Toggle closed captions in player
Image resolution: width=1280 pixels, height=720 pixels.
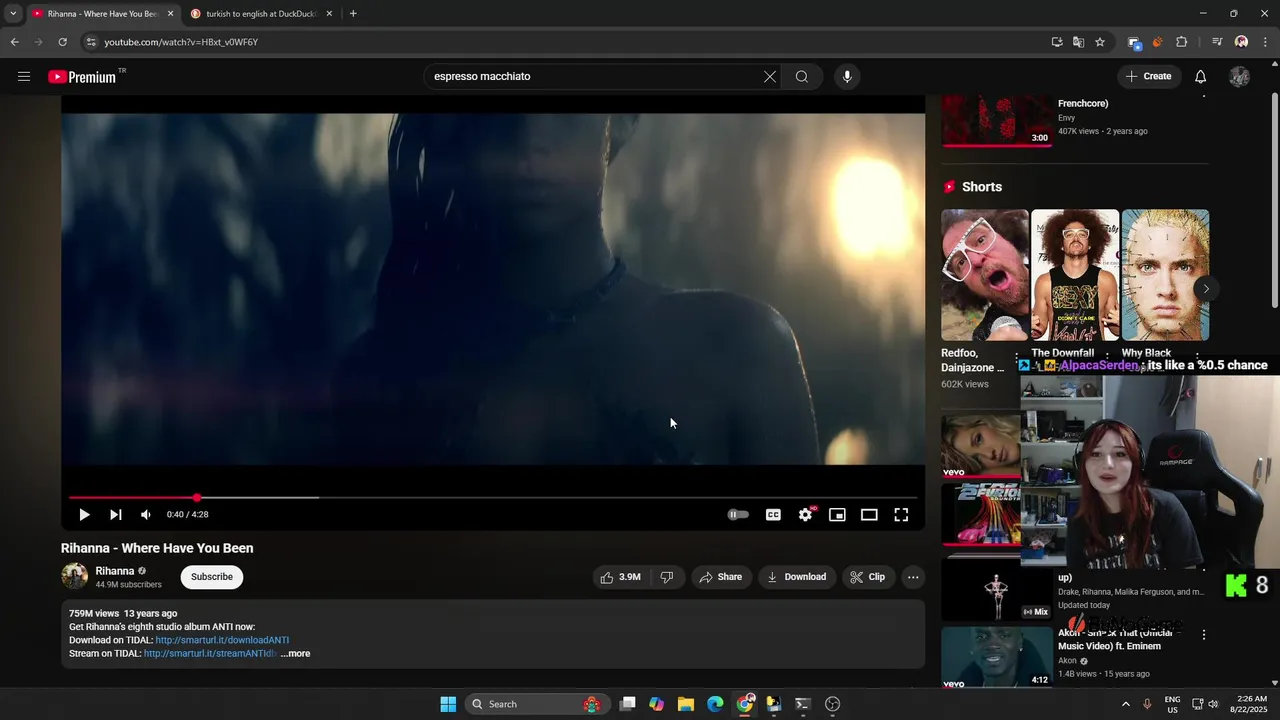click(x=773, y=515)
